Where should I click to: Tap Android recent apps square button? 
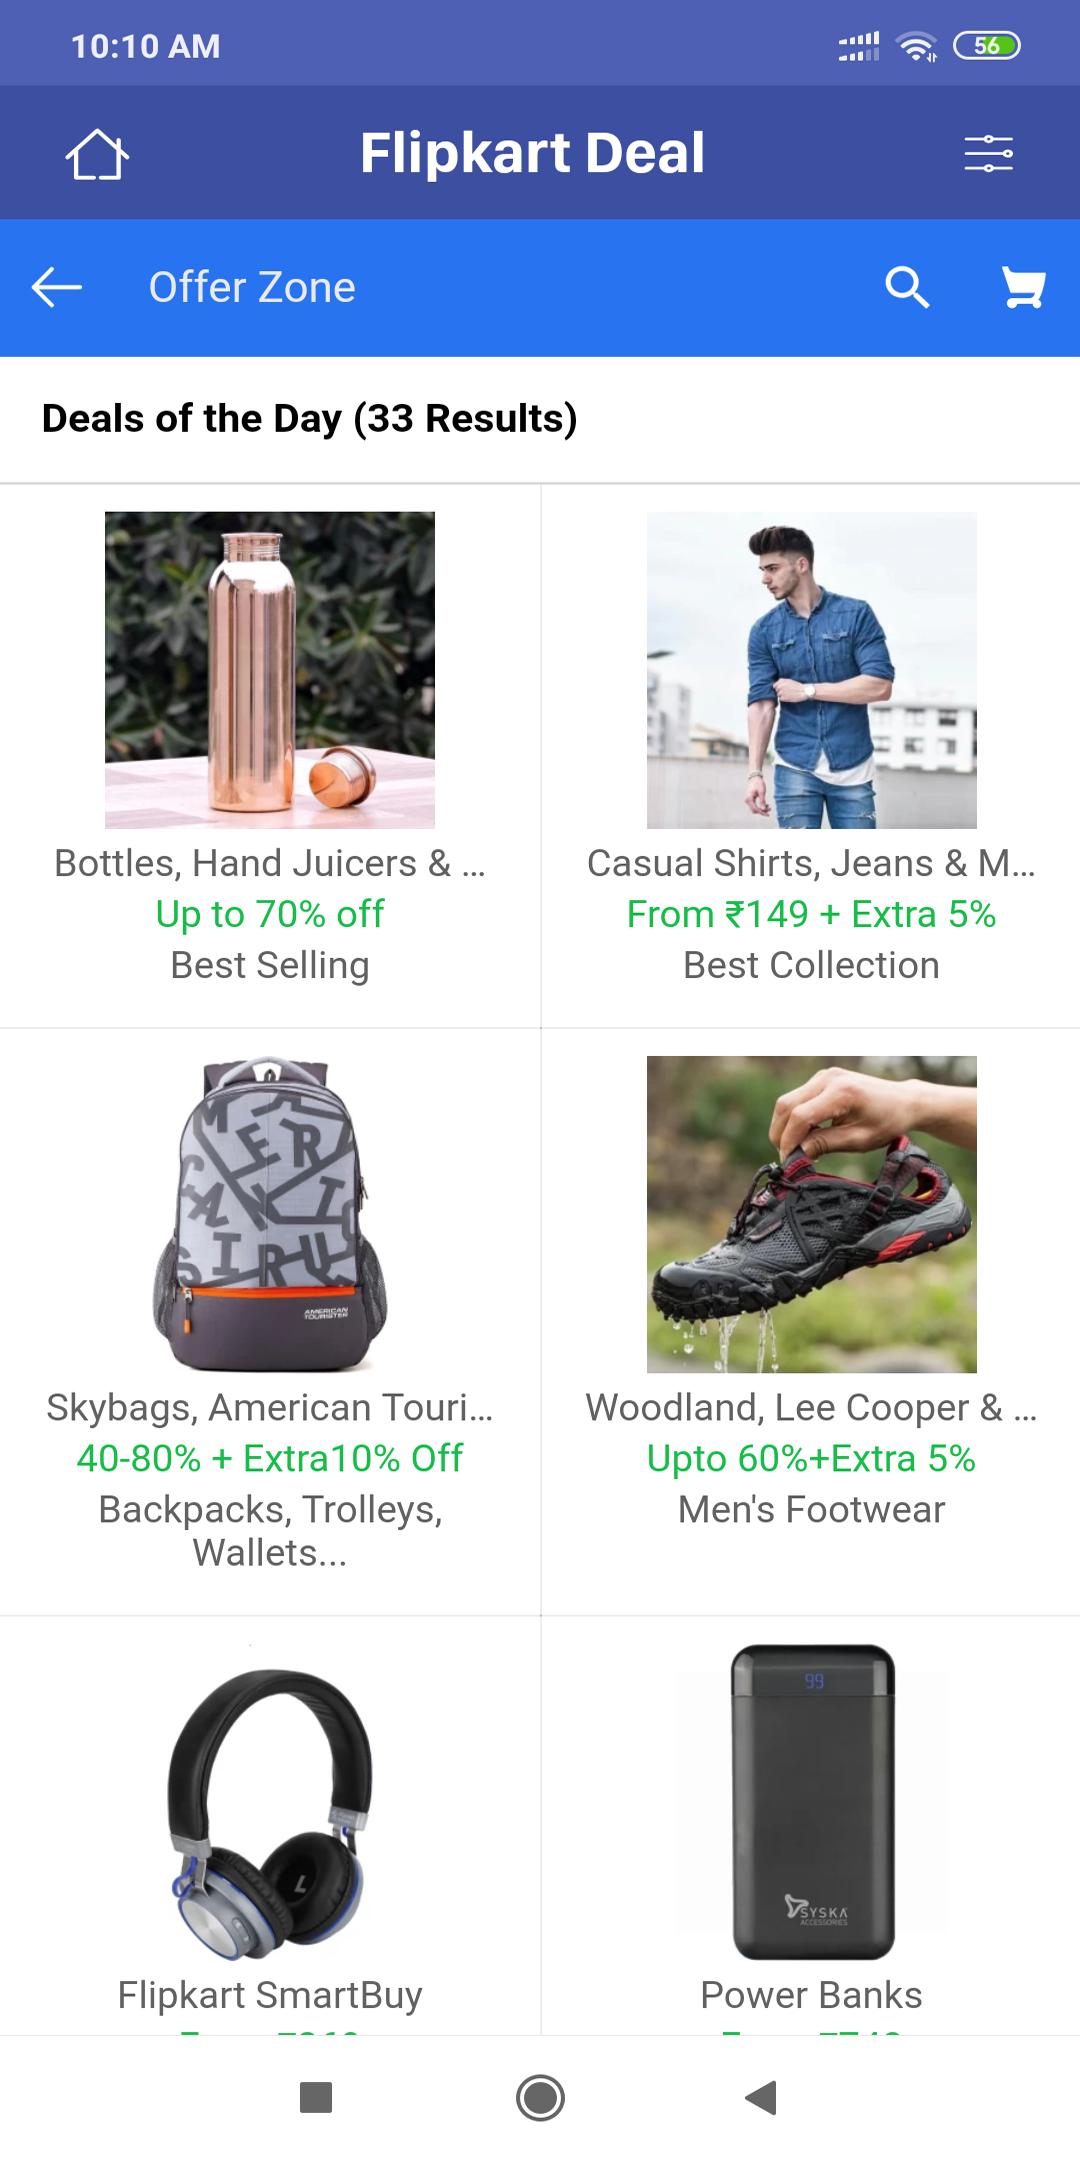(316, 2097)
